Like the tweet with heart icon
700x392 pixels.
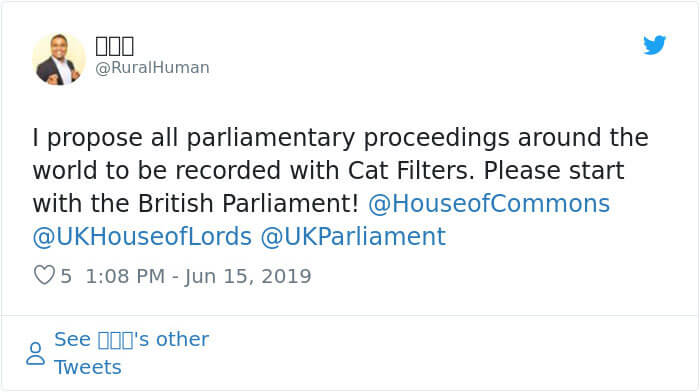click(x=44, y=275)
